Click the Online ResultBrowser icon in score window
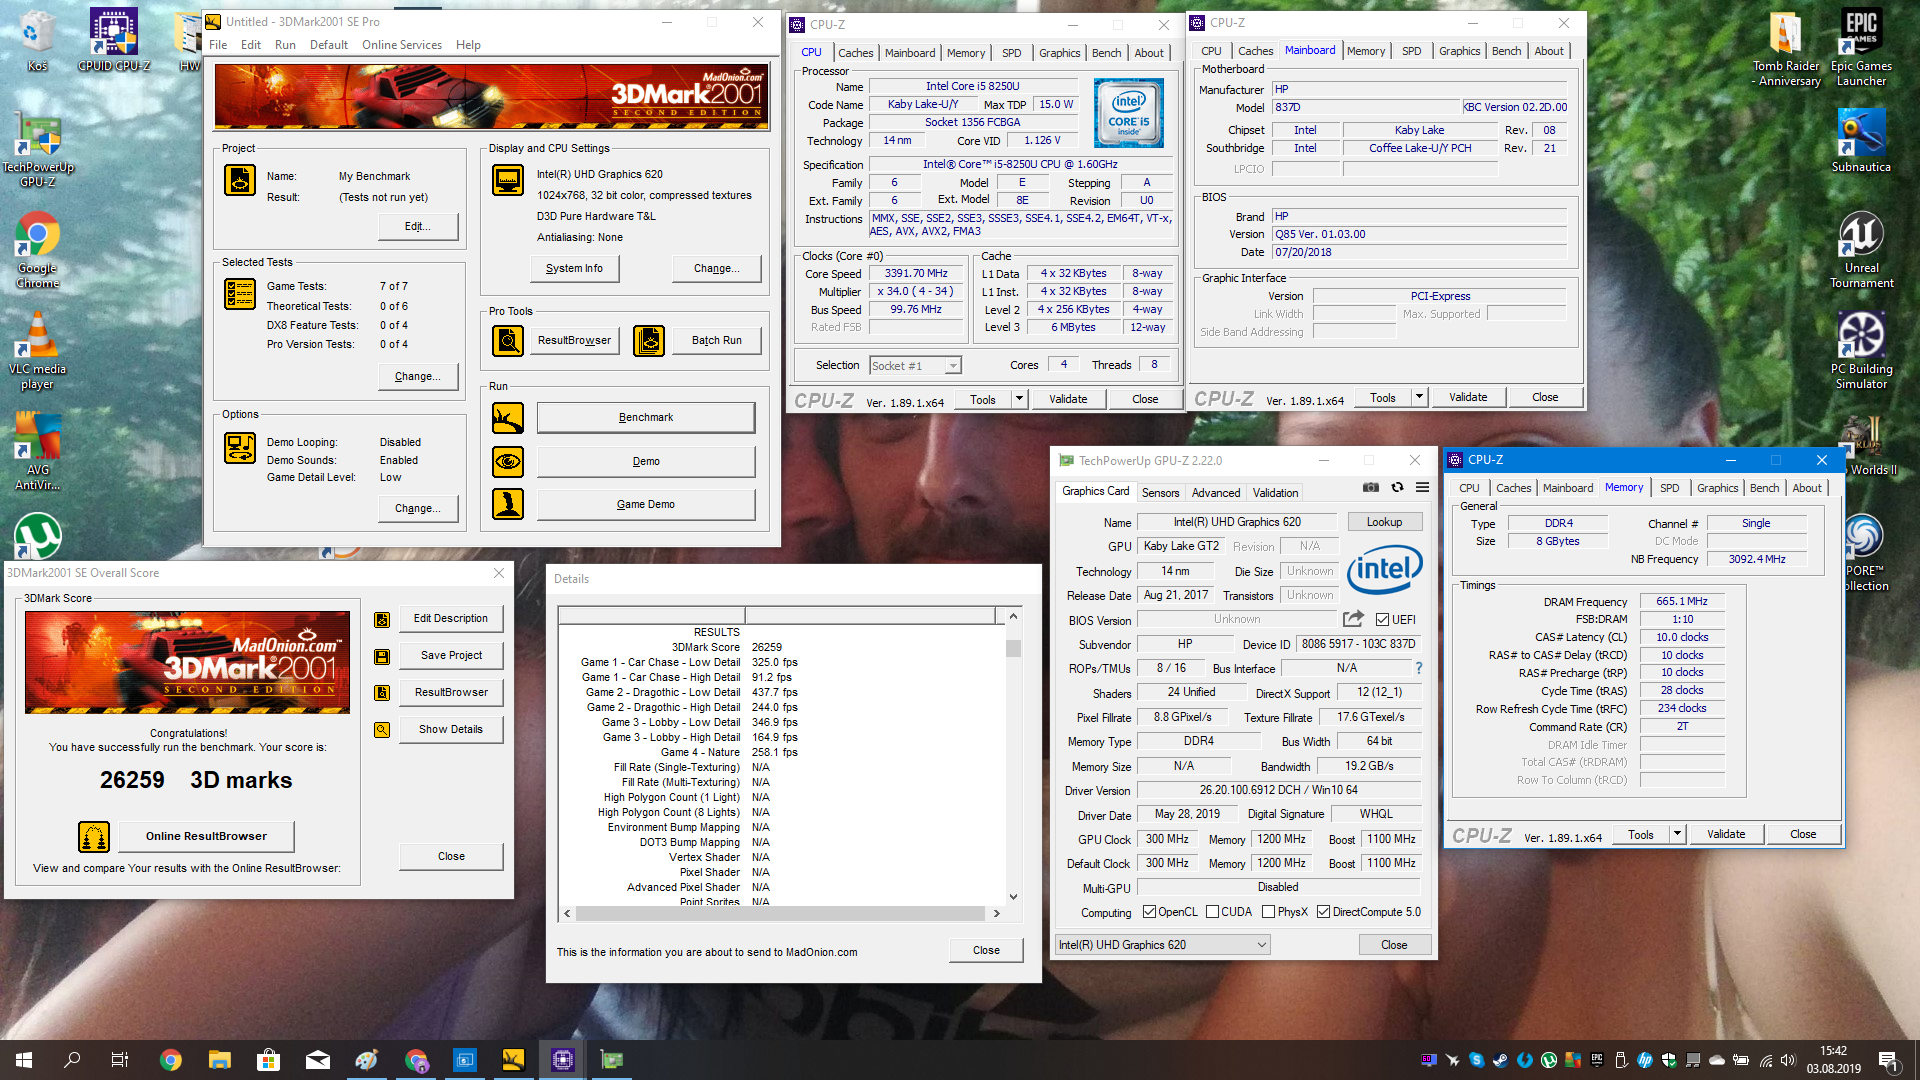Screen dimensions: 1920x1080 [94, 837]
